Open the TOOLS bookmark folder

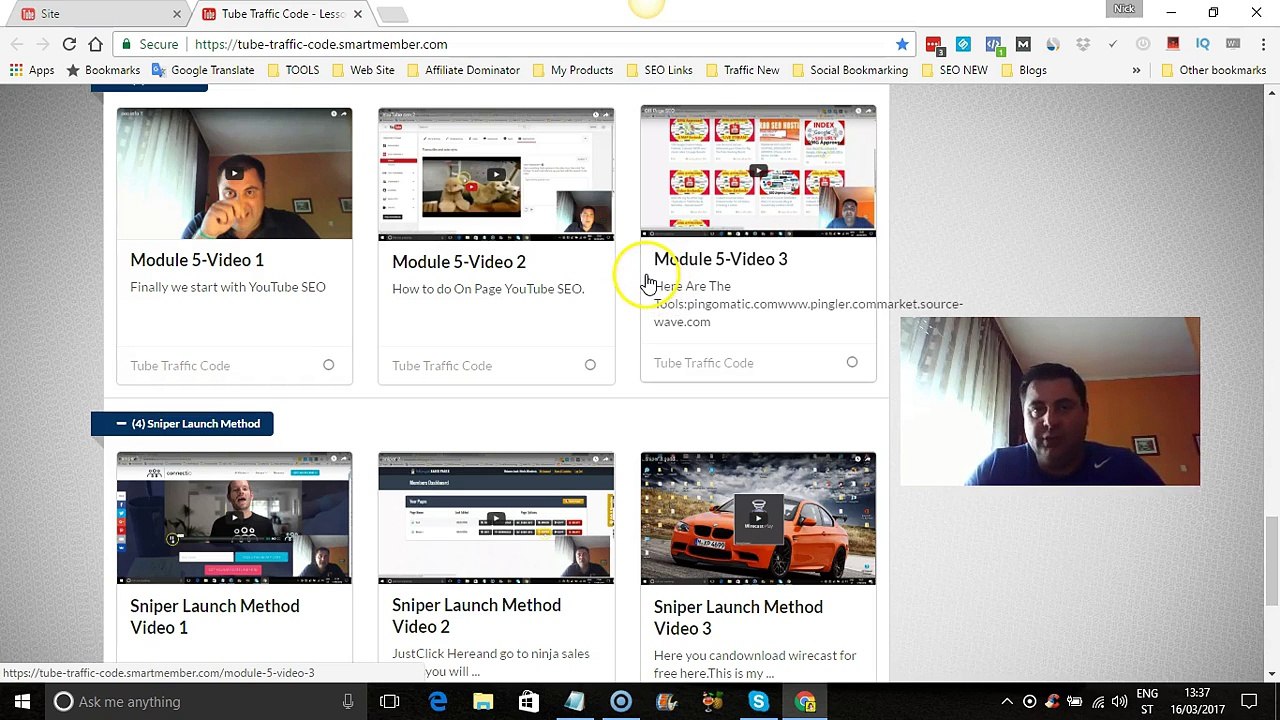tap(292, 70)
